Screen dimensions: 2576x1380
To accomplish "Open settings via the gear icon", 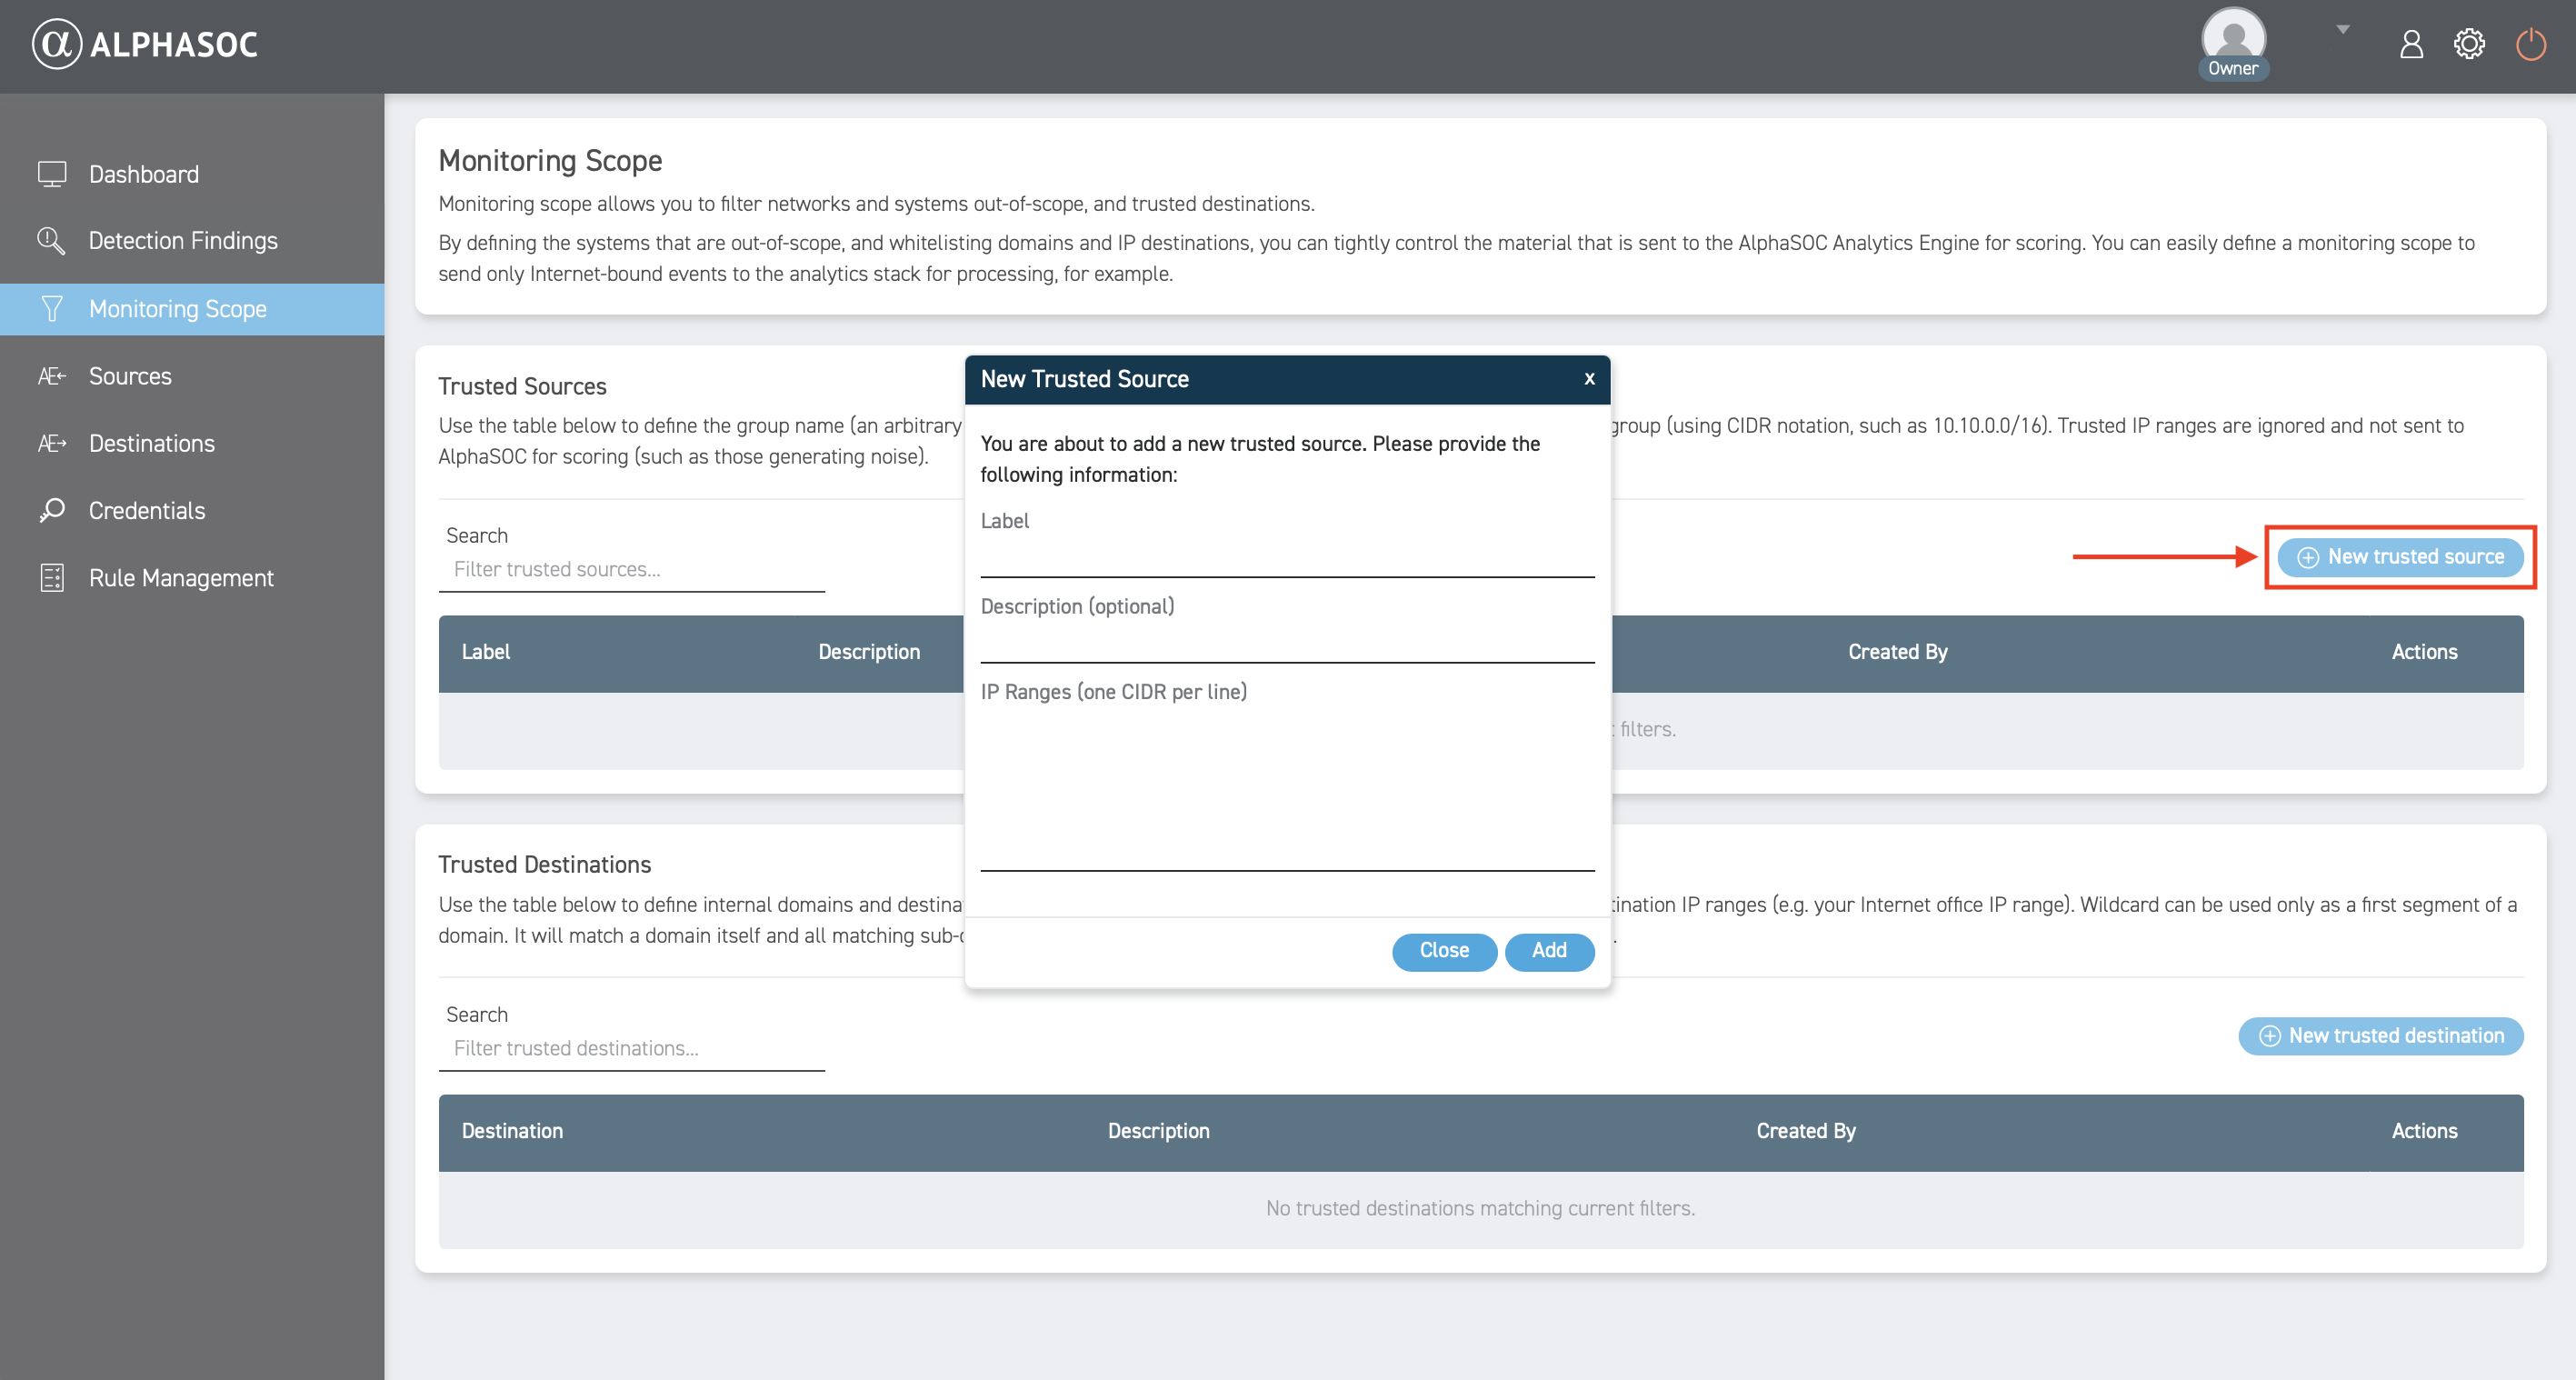I will [2468, 44].
